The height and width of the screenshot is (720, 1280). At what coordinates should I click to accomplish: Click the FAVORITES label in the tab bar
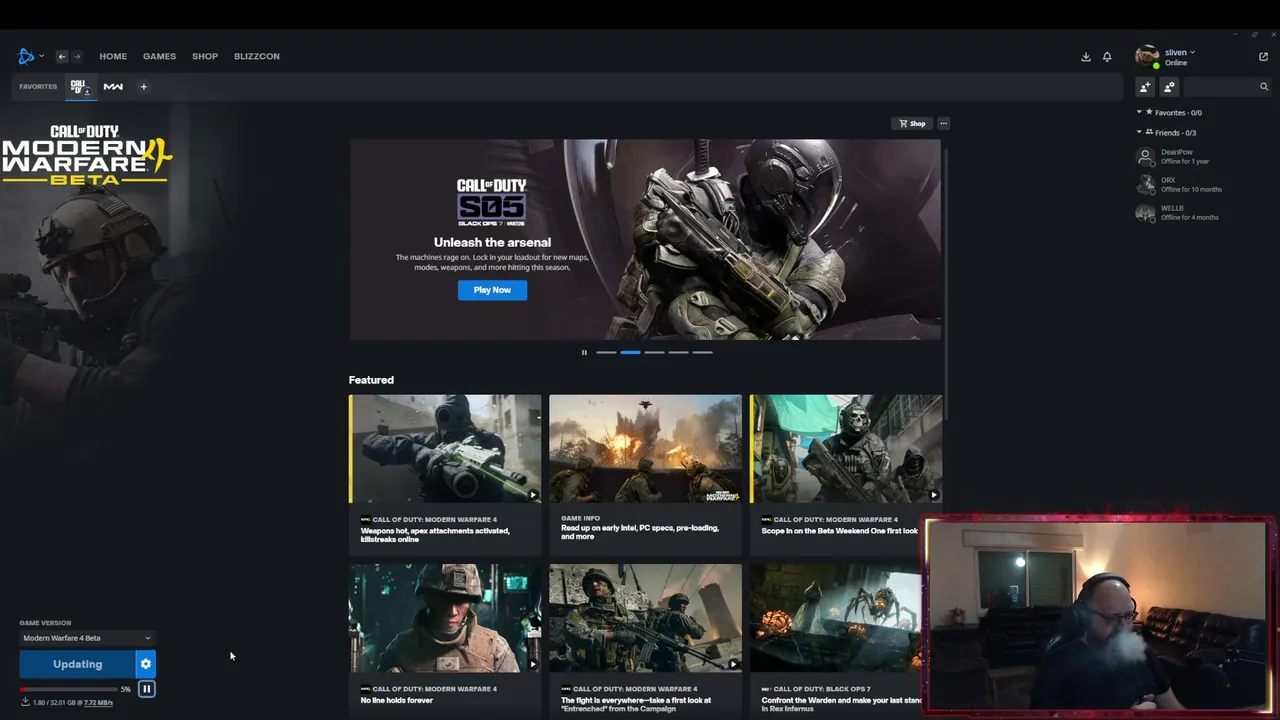pyautogui.click(x=38, y=87)
